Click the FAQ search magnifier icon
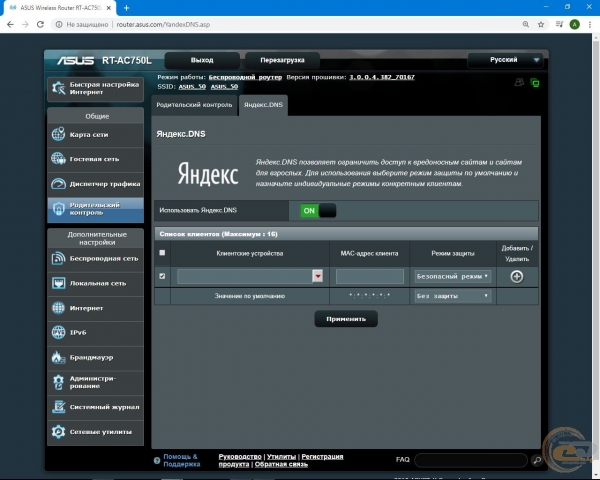This screenshot has height=480, width=600. click(536, 460)
